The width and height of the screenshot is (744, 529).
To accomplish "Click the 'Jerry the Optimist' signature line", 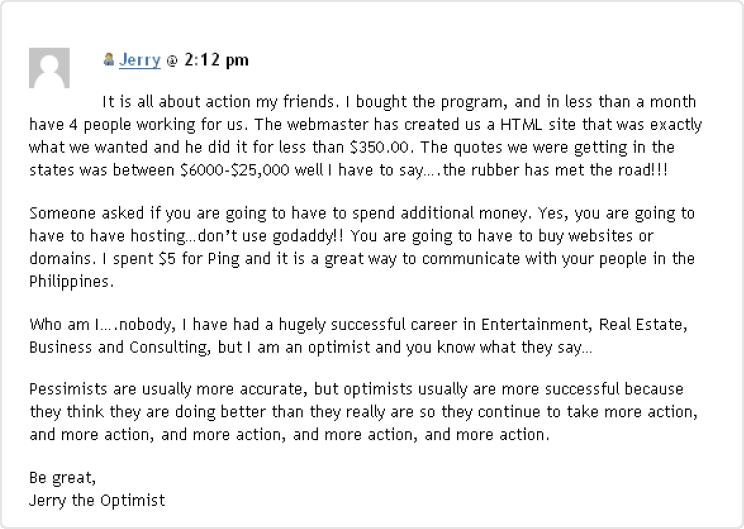I will 97,501.
